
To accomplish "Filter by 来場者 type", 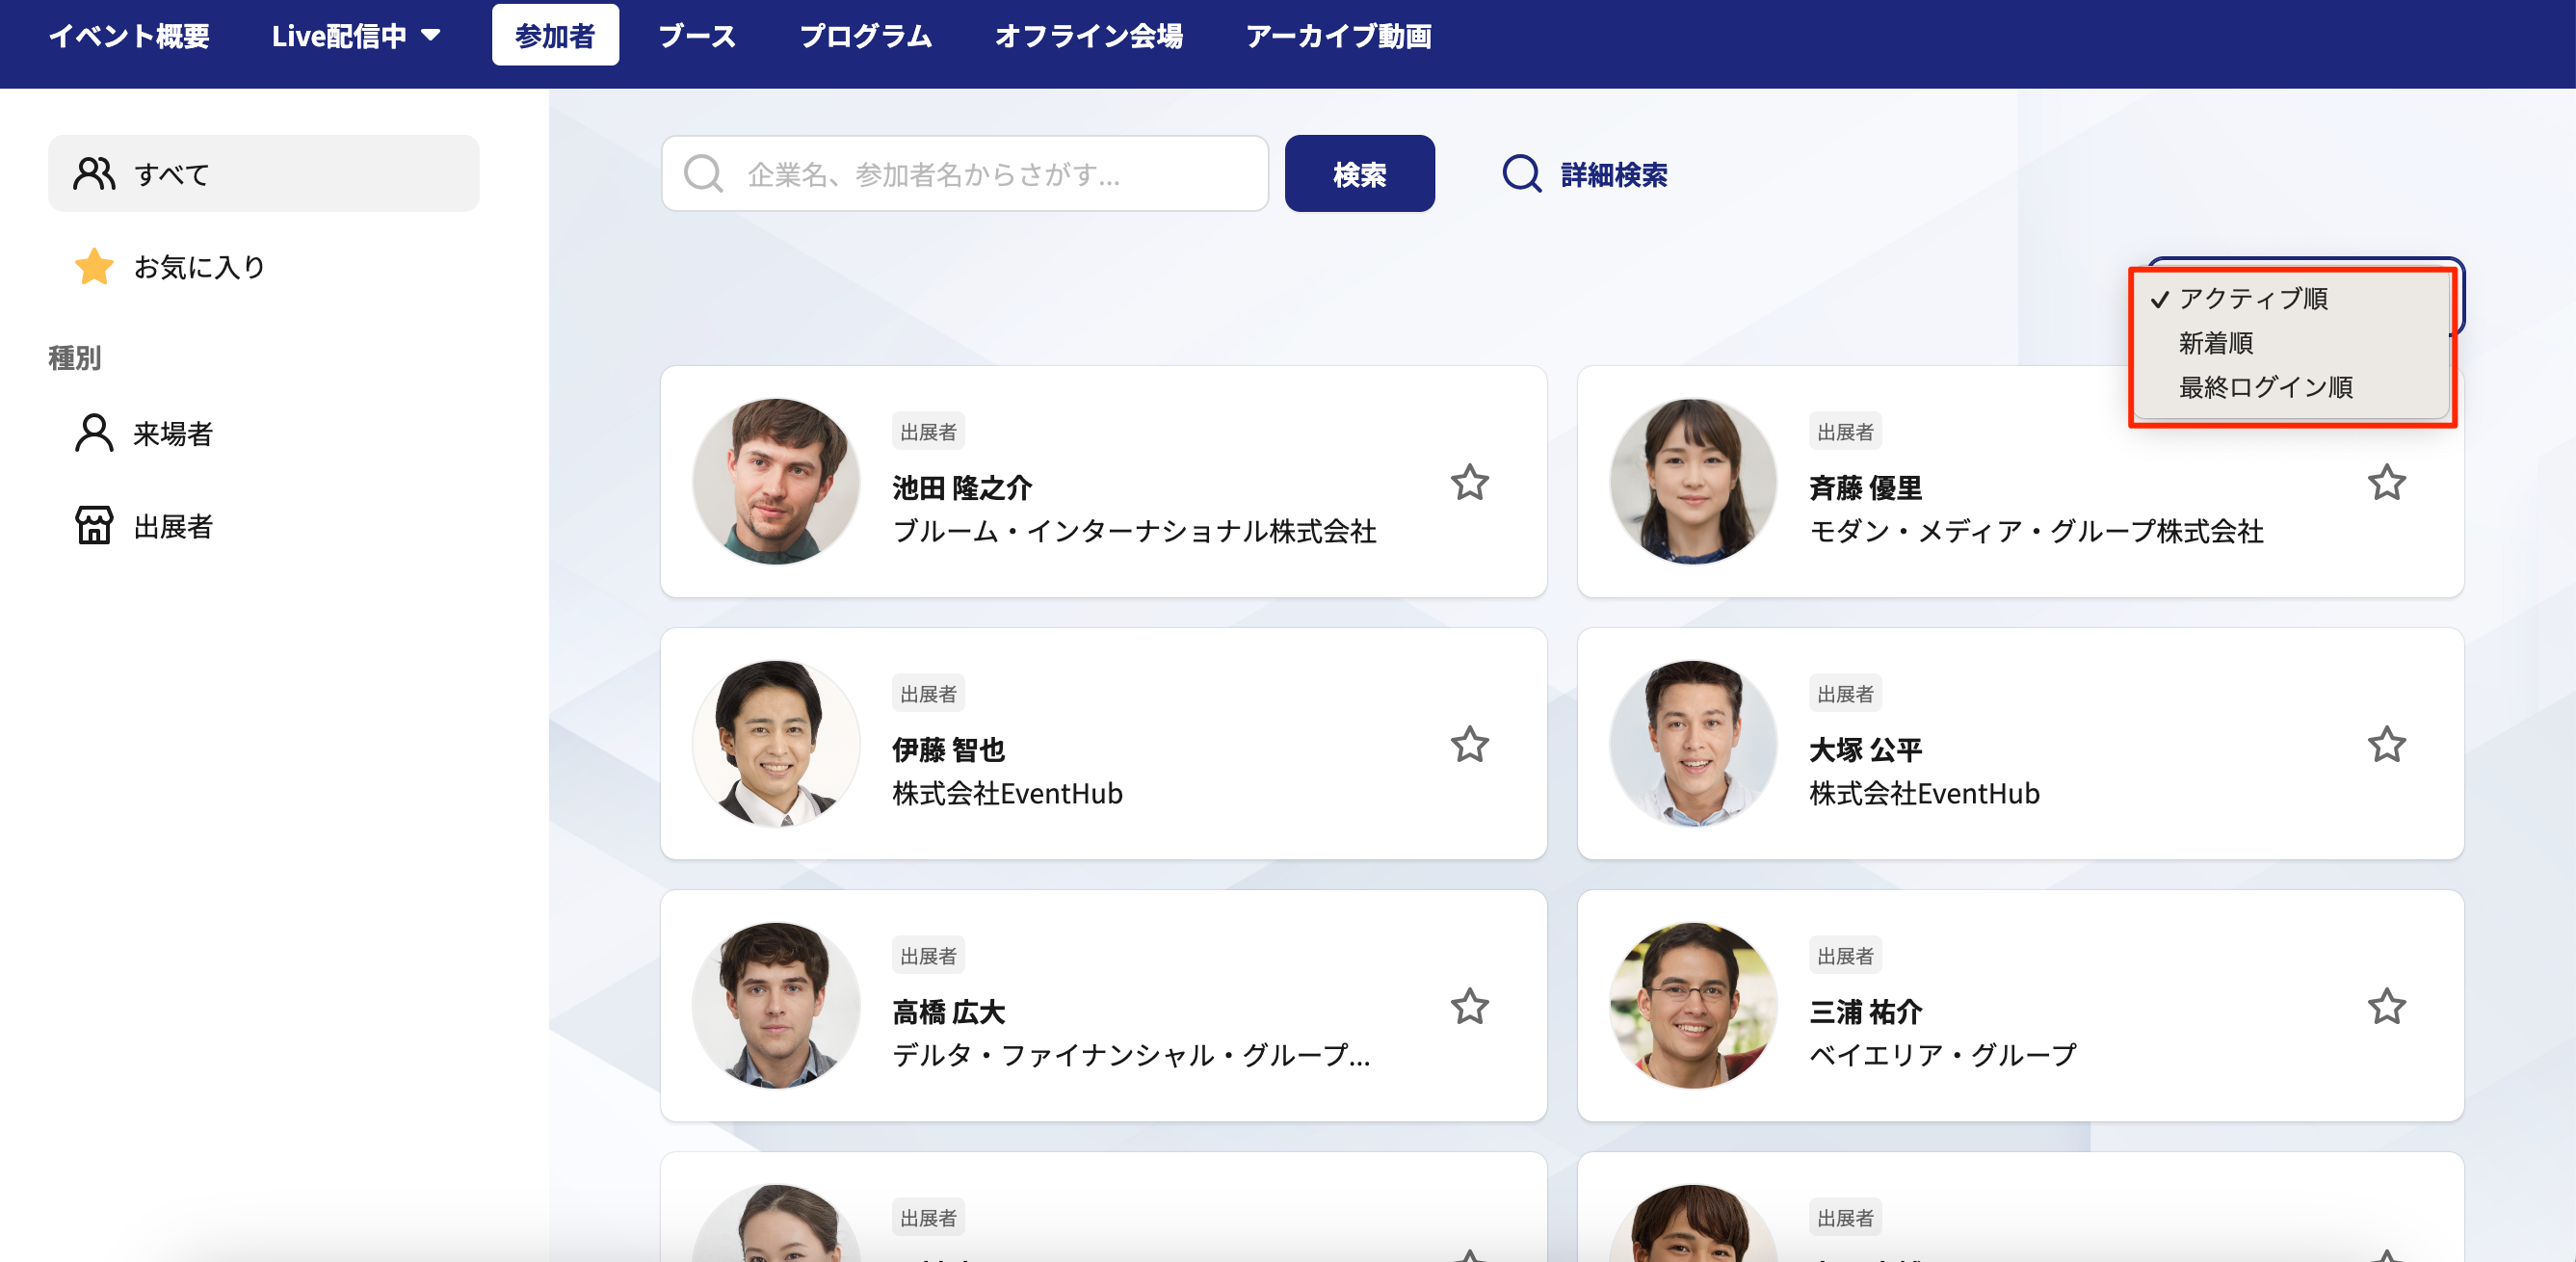I will tap(173, 434).
